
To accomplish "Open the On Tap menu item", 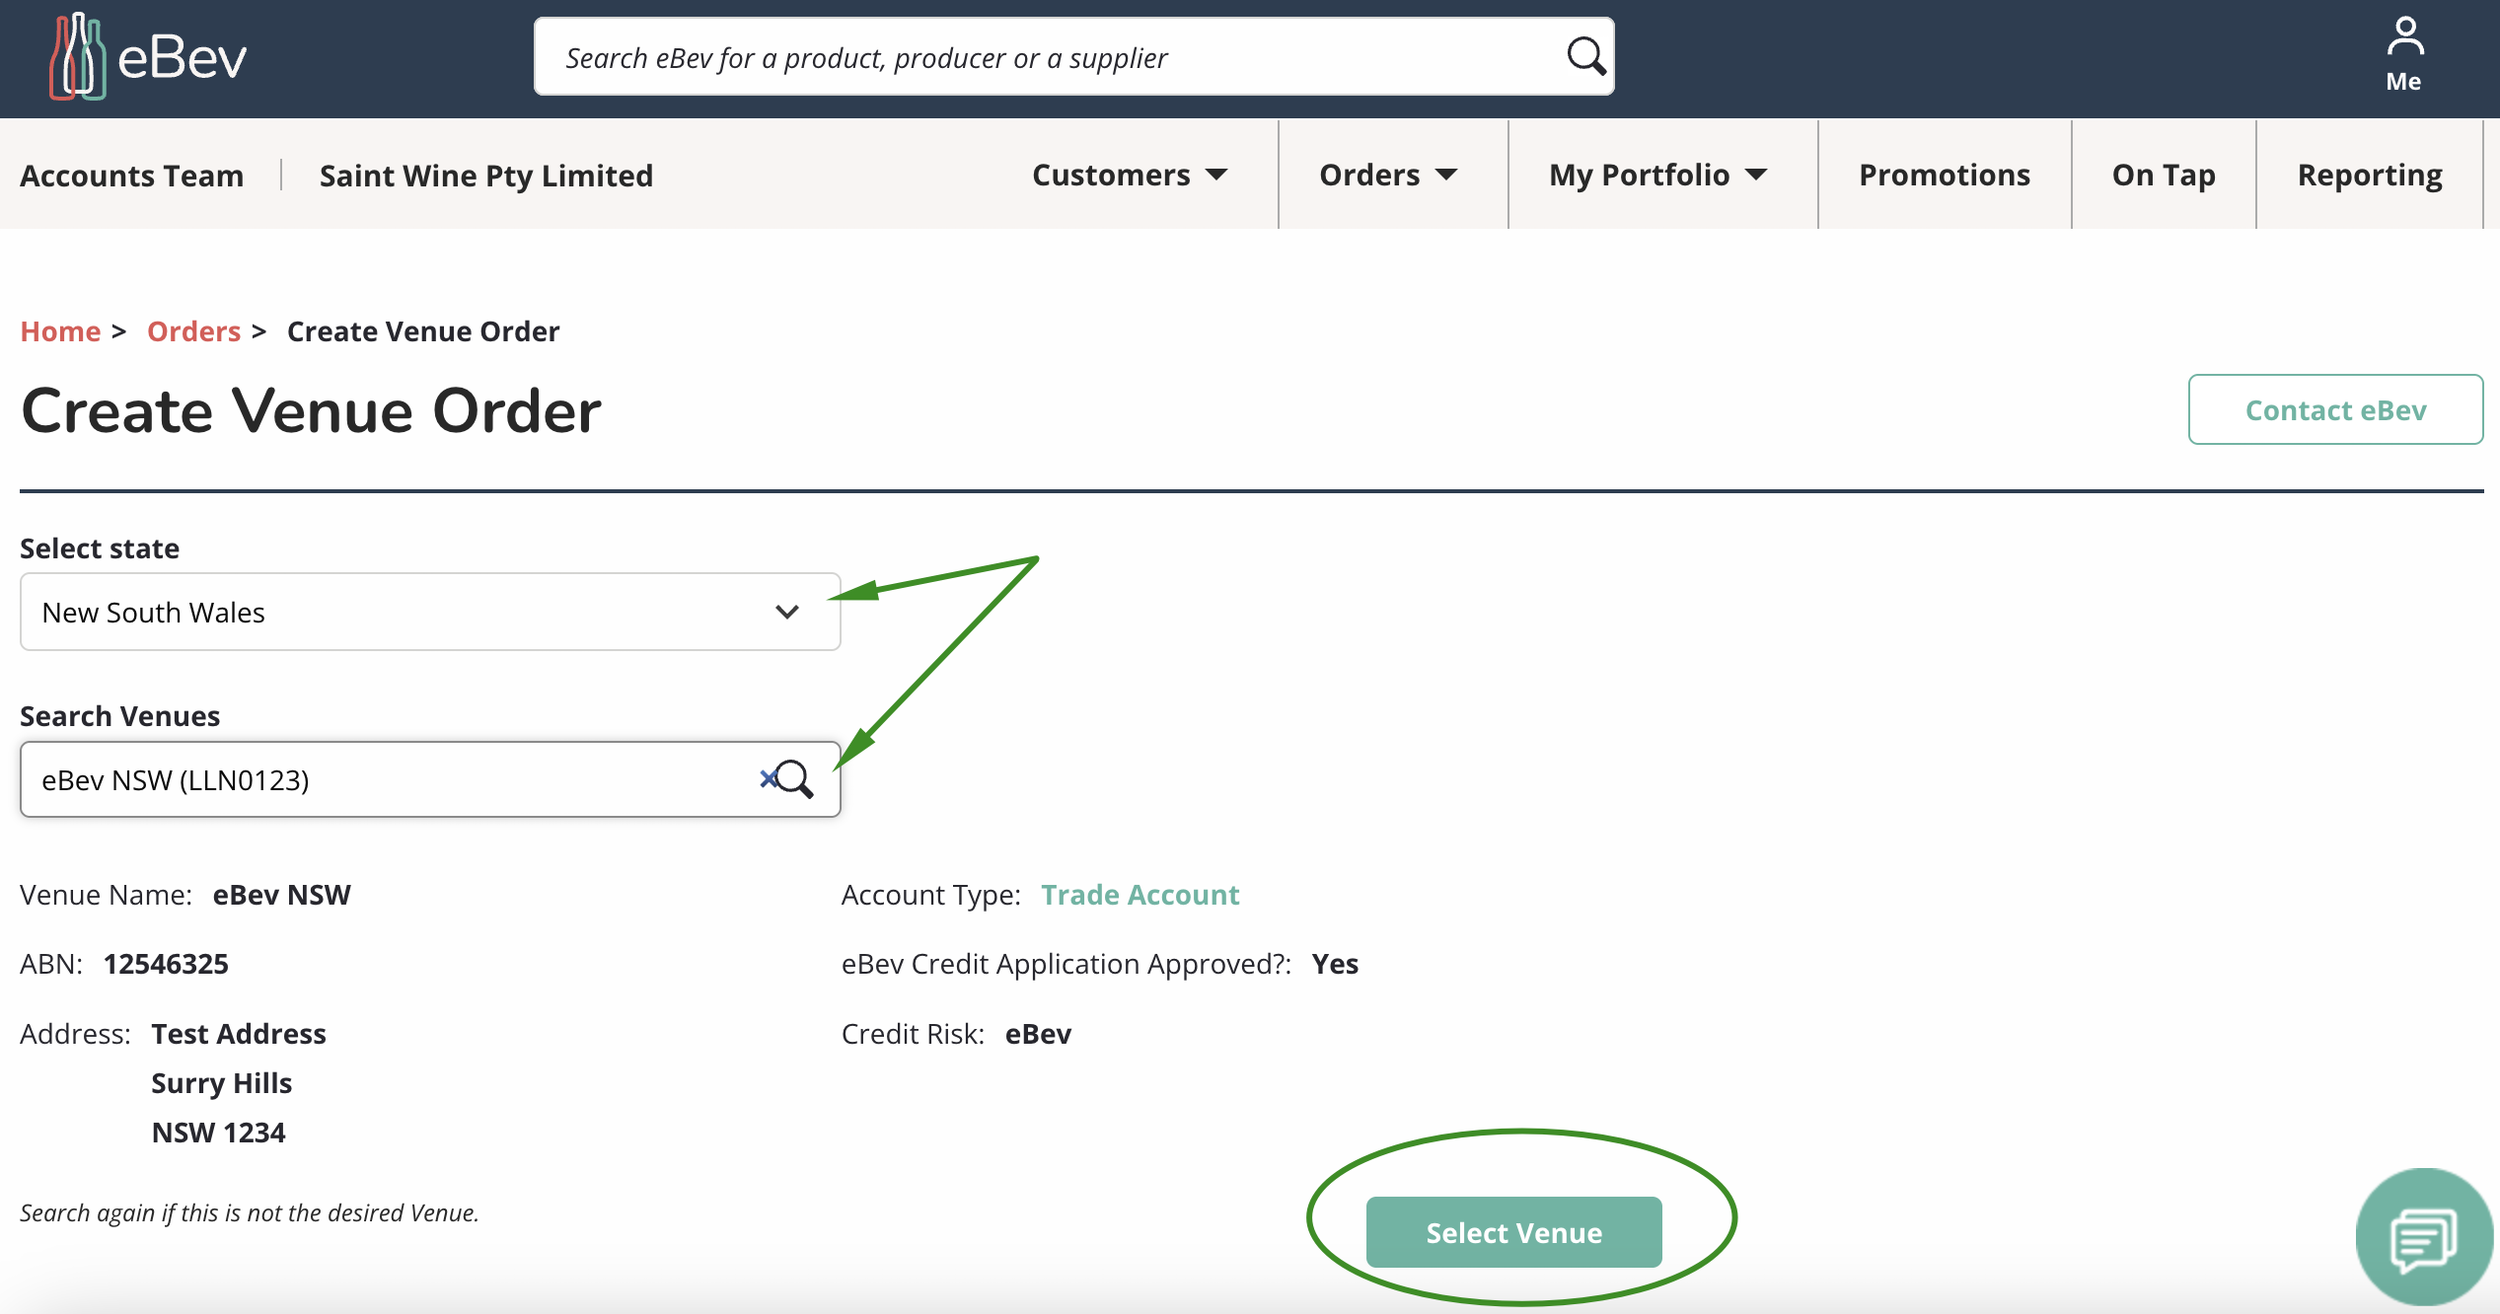I will click(2163, 175).
